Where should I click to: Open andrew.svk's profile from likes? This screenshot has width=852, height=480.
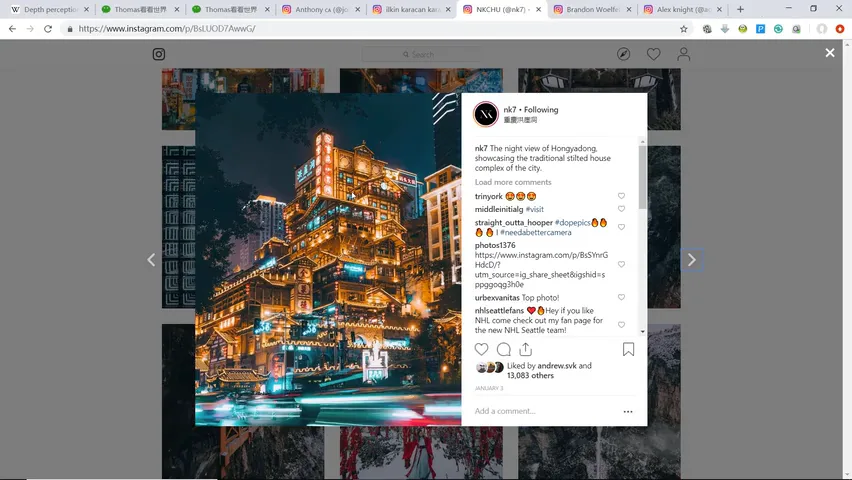coord(557,366)
